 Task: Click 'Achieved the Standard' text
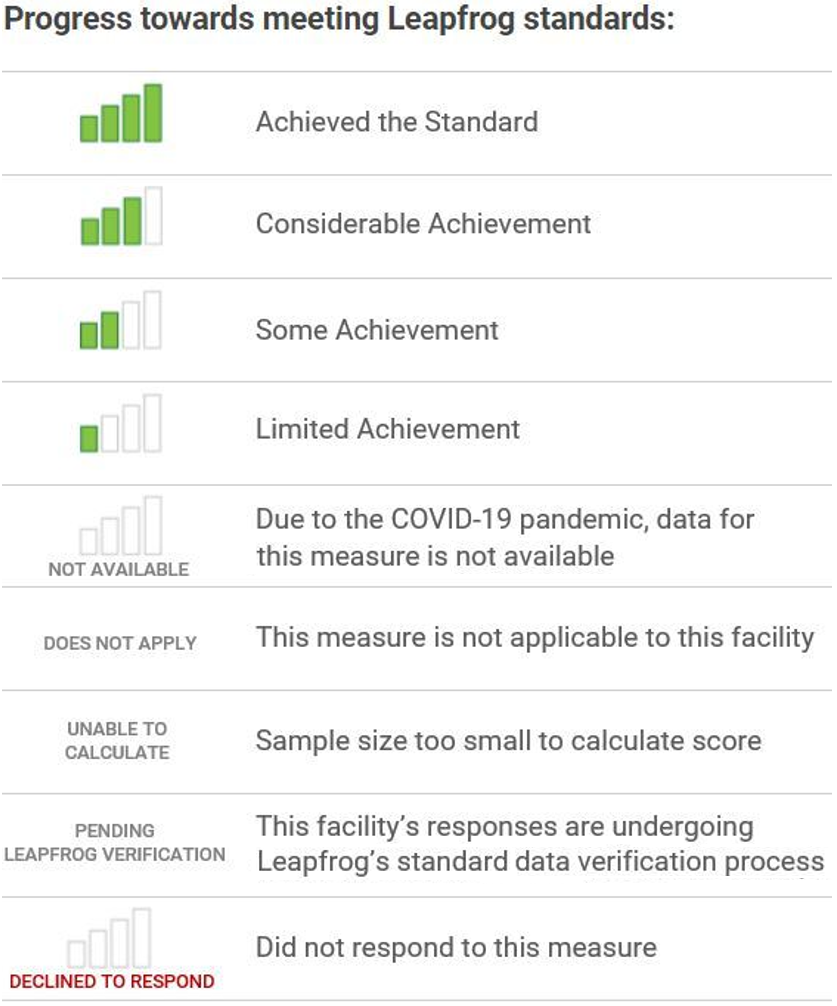(397, 122)
